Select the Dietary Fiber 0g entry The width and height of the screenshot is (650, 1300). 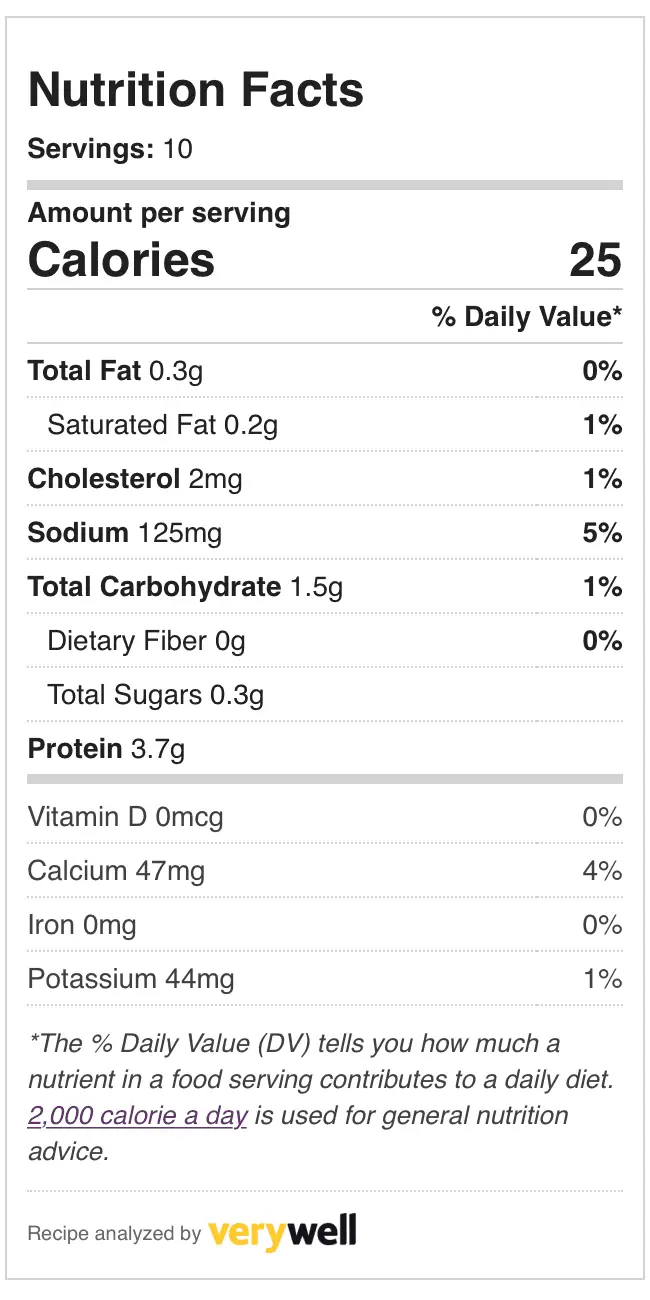[146, 641]
